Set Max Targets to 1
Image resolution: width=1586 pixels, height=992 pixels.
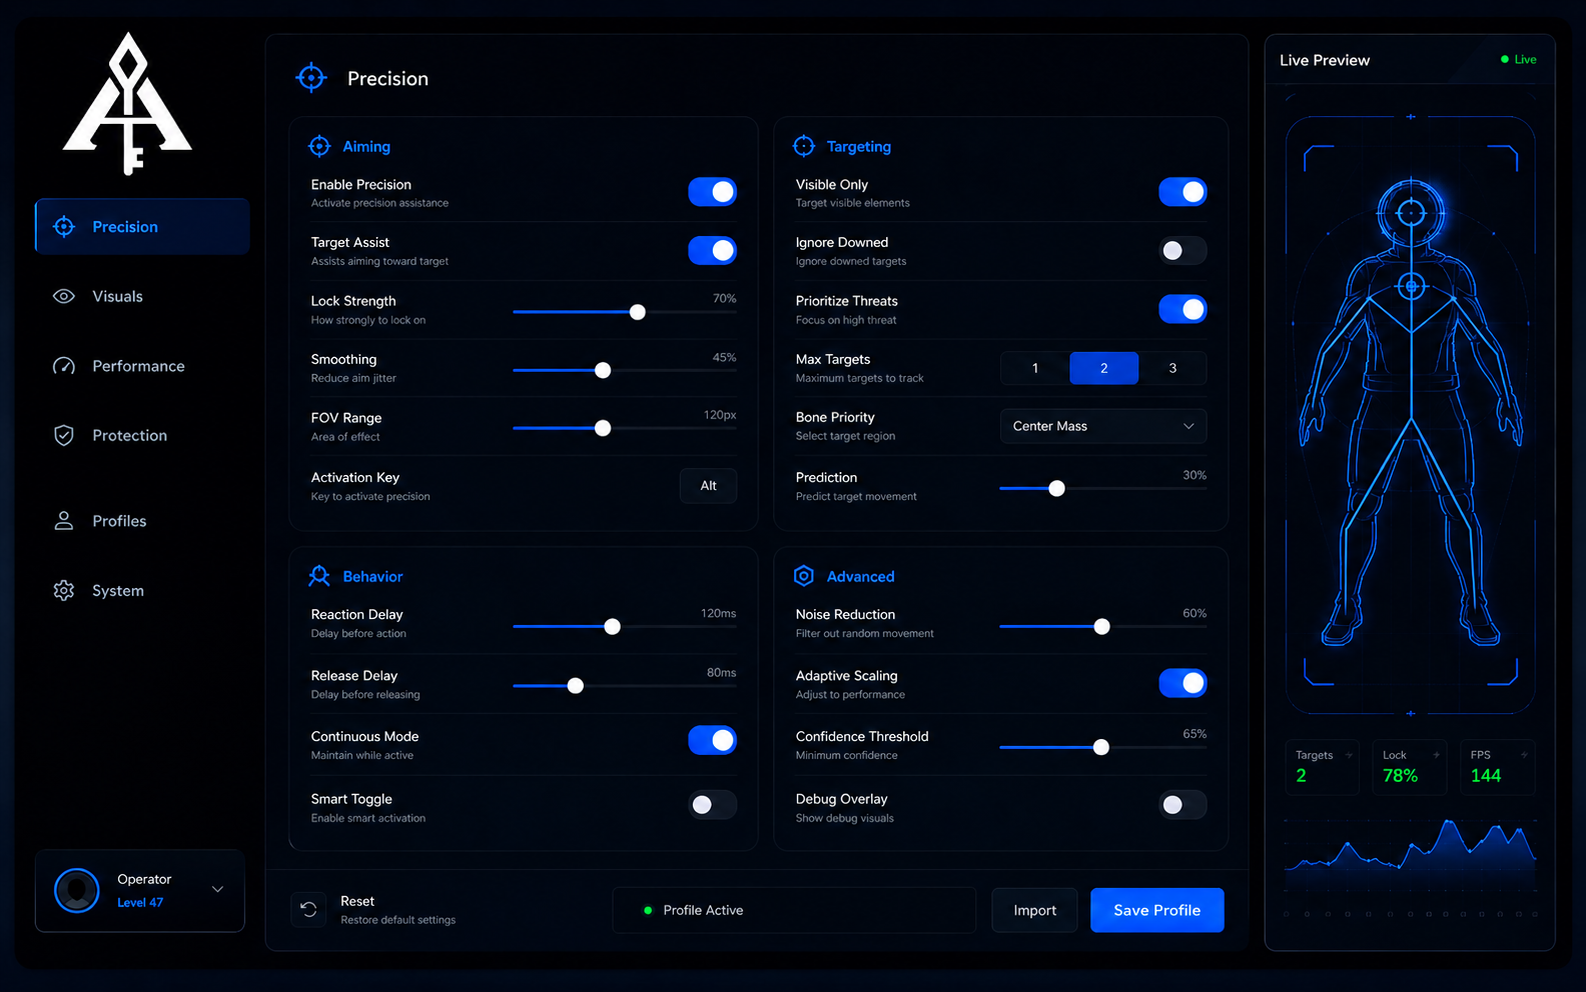point(1035,368)
